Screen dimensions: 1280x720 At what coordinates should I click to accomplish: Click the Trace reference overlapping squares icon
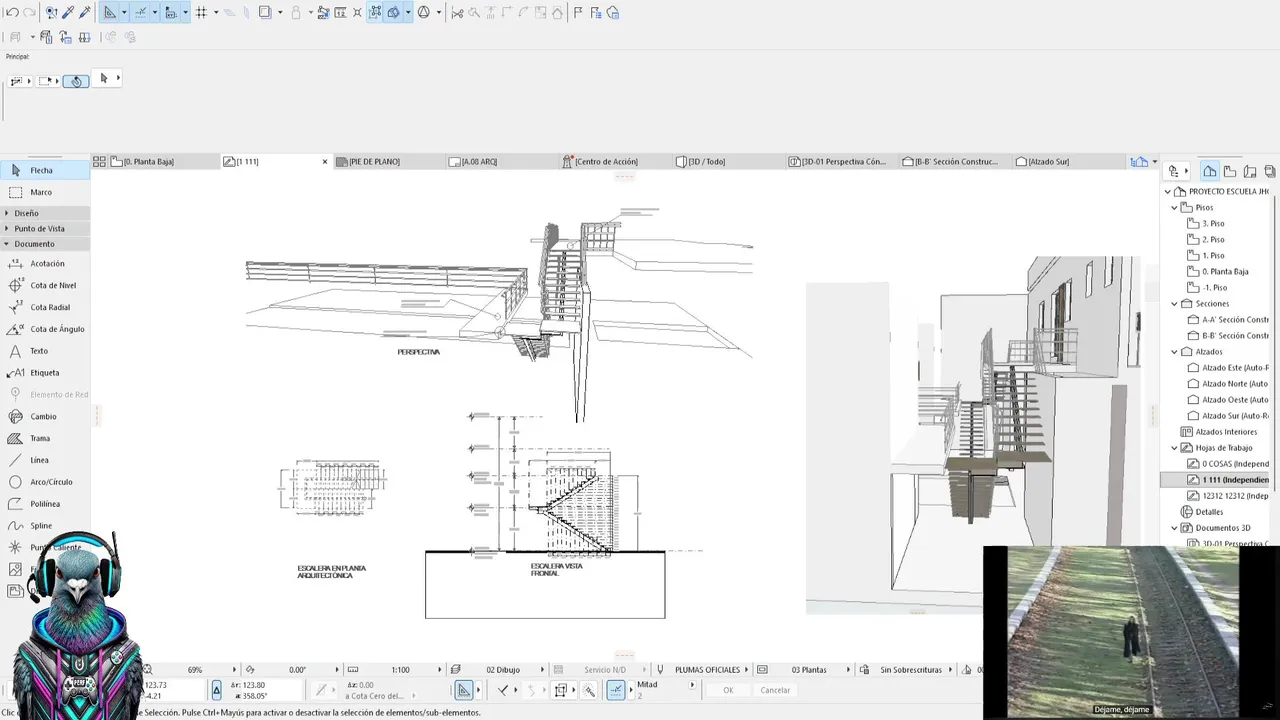[x=265, y=13]
